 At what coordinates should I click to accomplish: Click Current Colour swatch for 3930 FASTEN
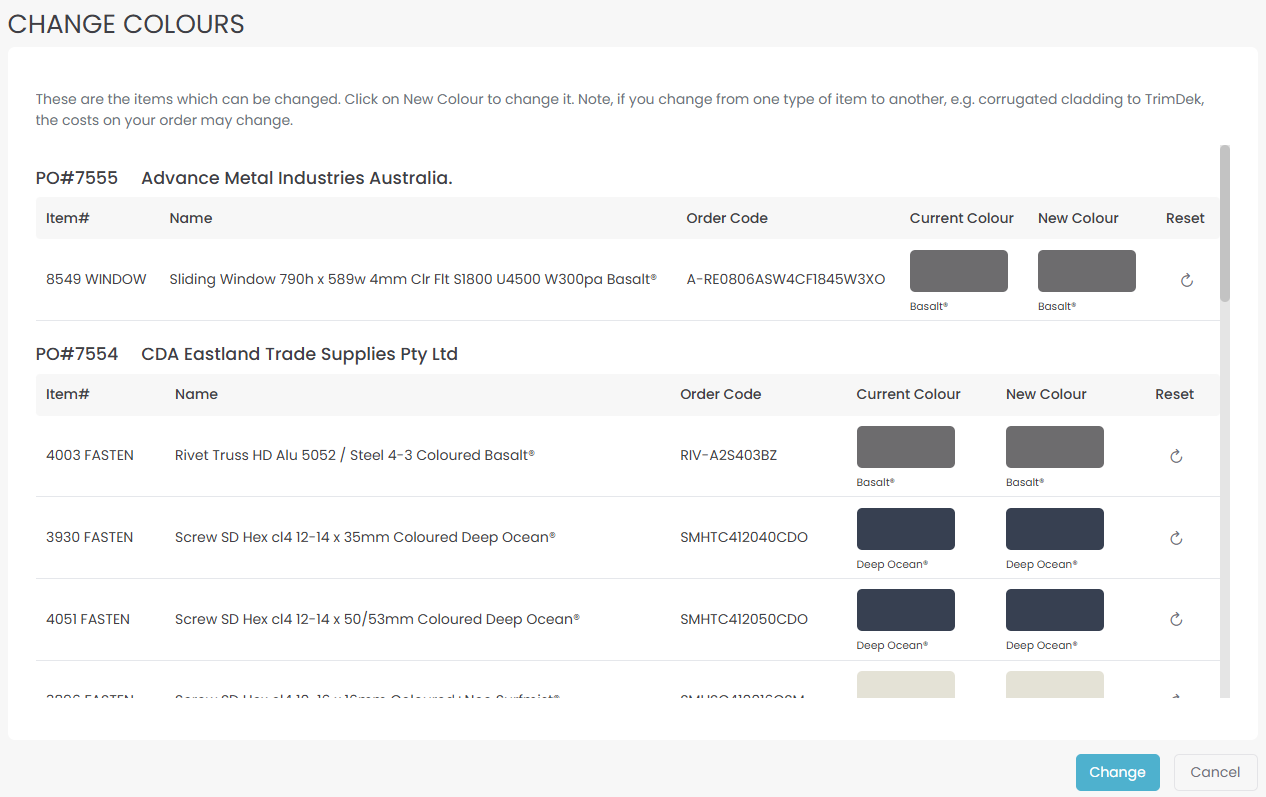tap(905, 529)
